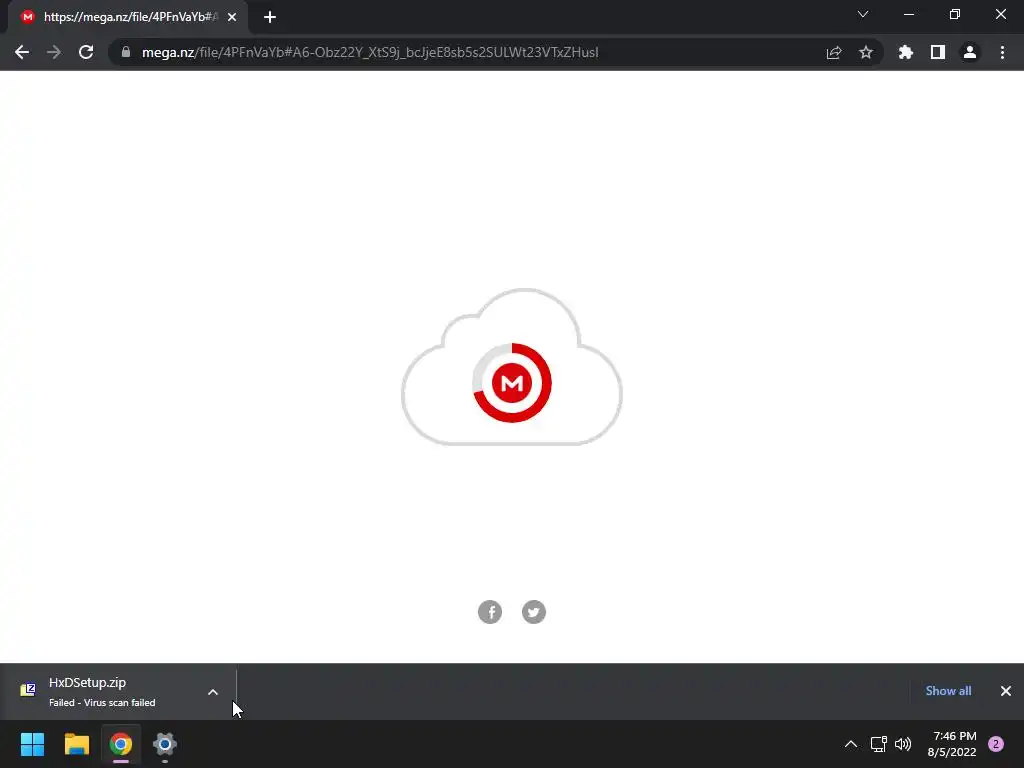Open clock showing 7:46 PM
This screenshot has width=1024, height=768.
coord(952,744)
